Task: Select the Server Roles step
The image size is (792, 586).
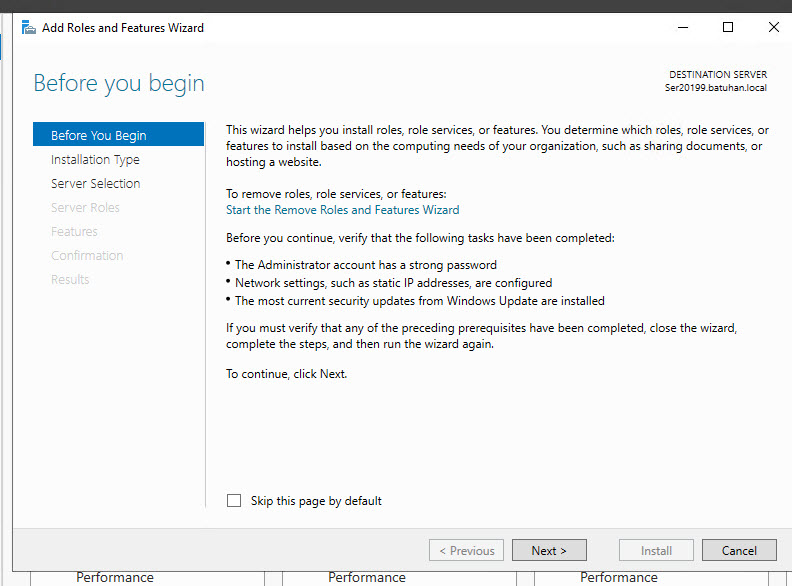Action: [85, 208]
